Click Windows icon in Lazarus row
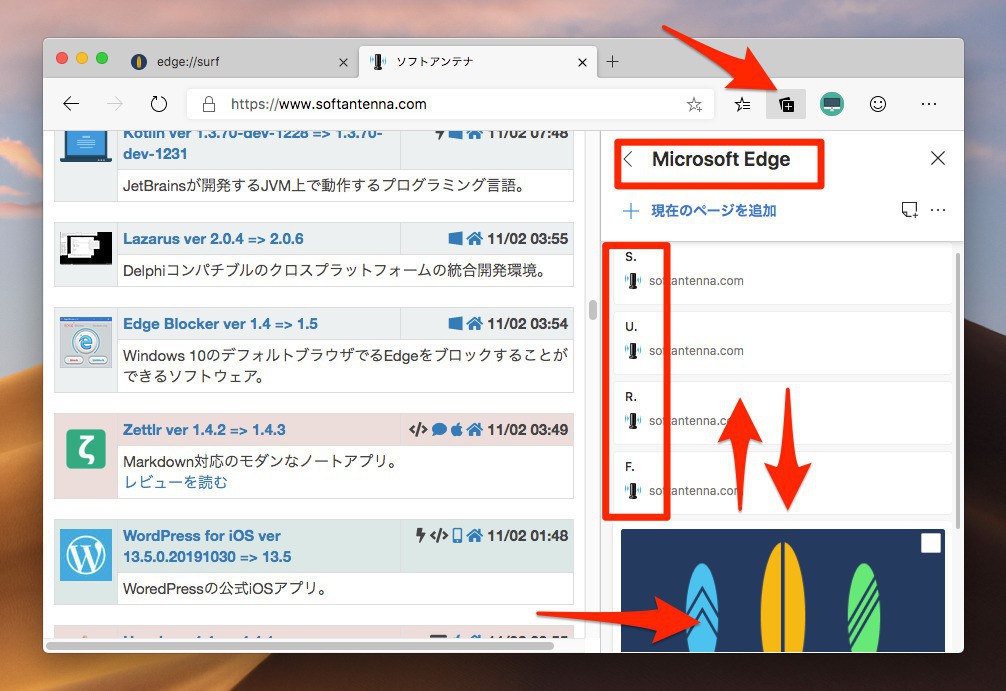Image resolution: width=1006 pixels, height=691 pixels. pyautogui.click(x=456, y=239)
